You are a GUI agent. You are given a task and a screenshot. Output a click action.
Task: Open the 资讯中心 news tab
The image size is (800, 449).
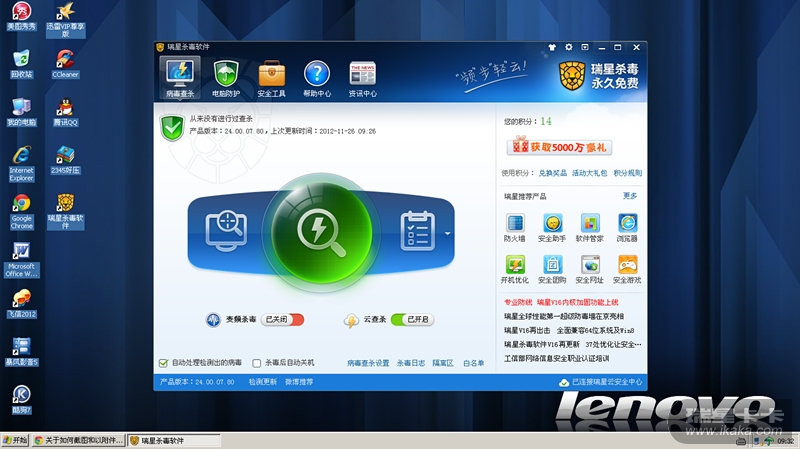363,78
